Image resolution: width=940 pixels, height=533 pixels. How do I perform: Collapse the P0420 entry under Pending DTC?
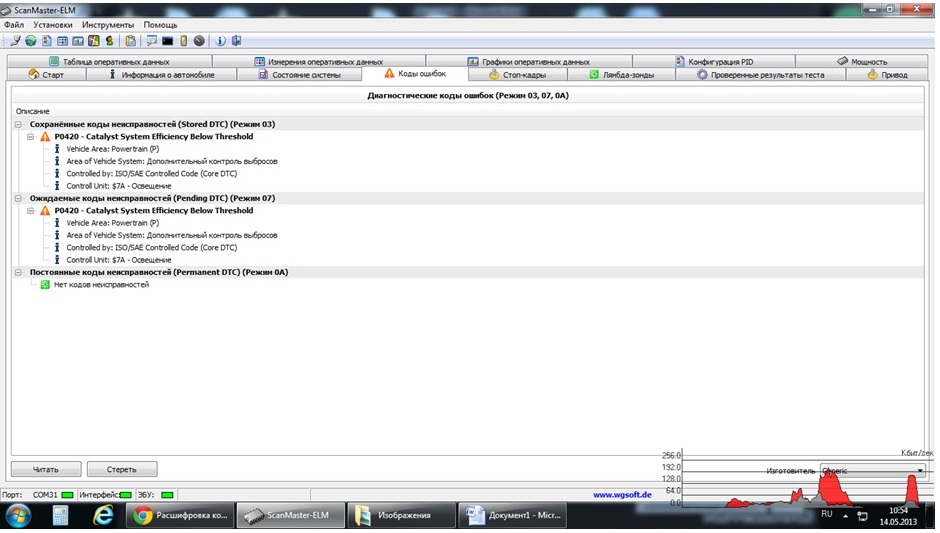point(31,211)
